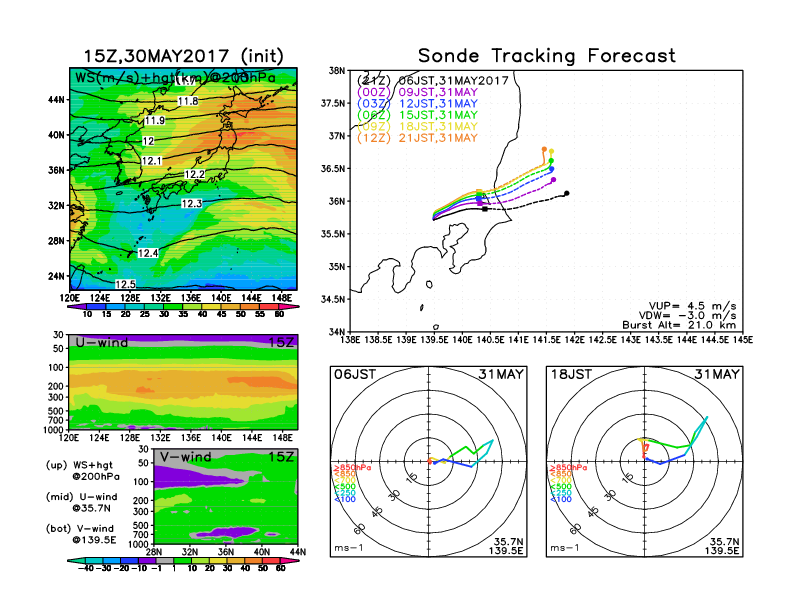Image resolution: width=792 pixels, height=612 pixels.
Task: Click the "VDW= -3.0 m/s" value
Action: pos(688,316)
